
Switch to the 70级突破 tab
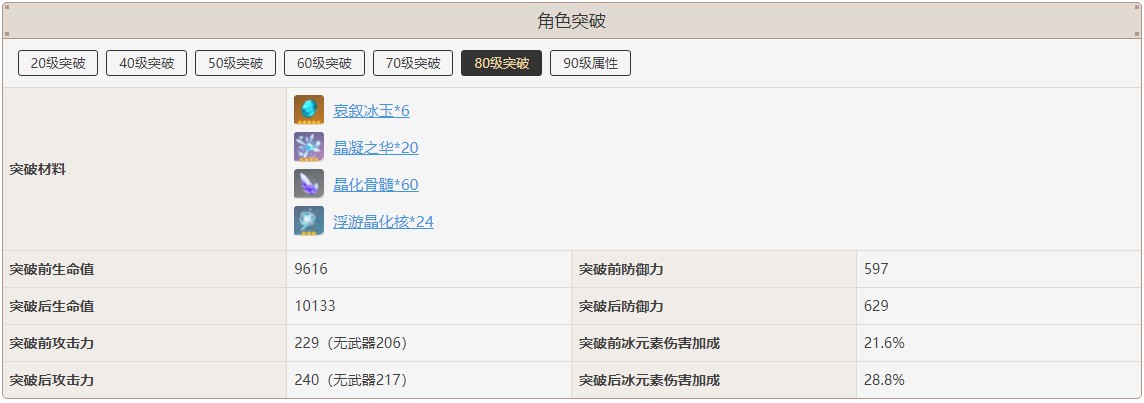pyautogui.click(x=413, y=64)
